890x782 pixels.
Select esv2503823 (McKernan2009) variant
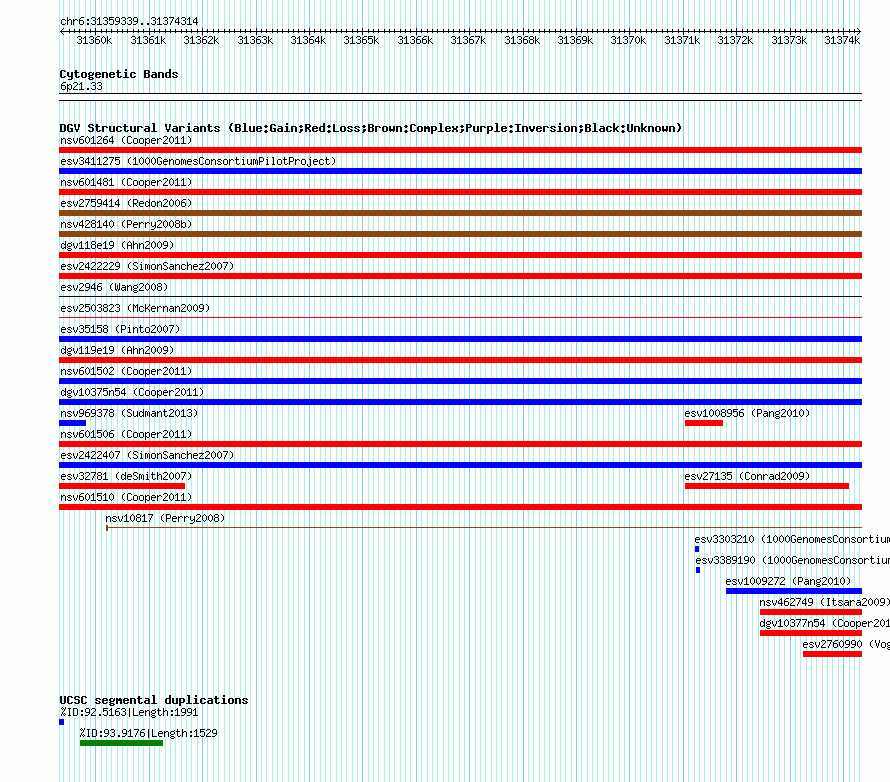click(135, 308)
